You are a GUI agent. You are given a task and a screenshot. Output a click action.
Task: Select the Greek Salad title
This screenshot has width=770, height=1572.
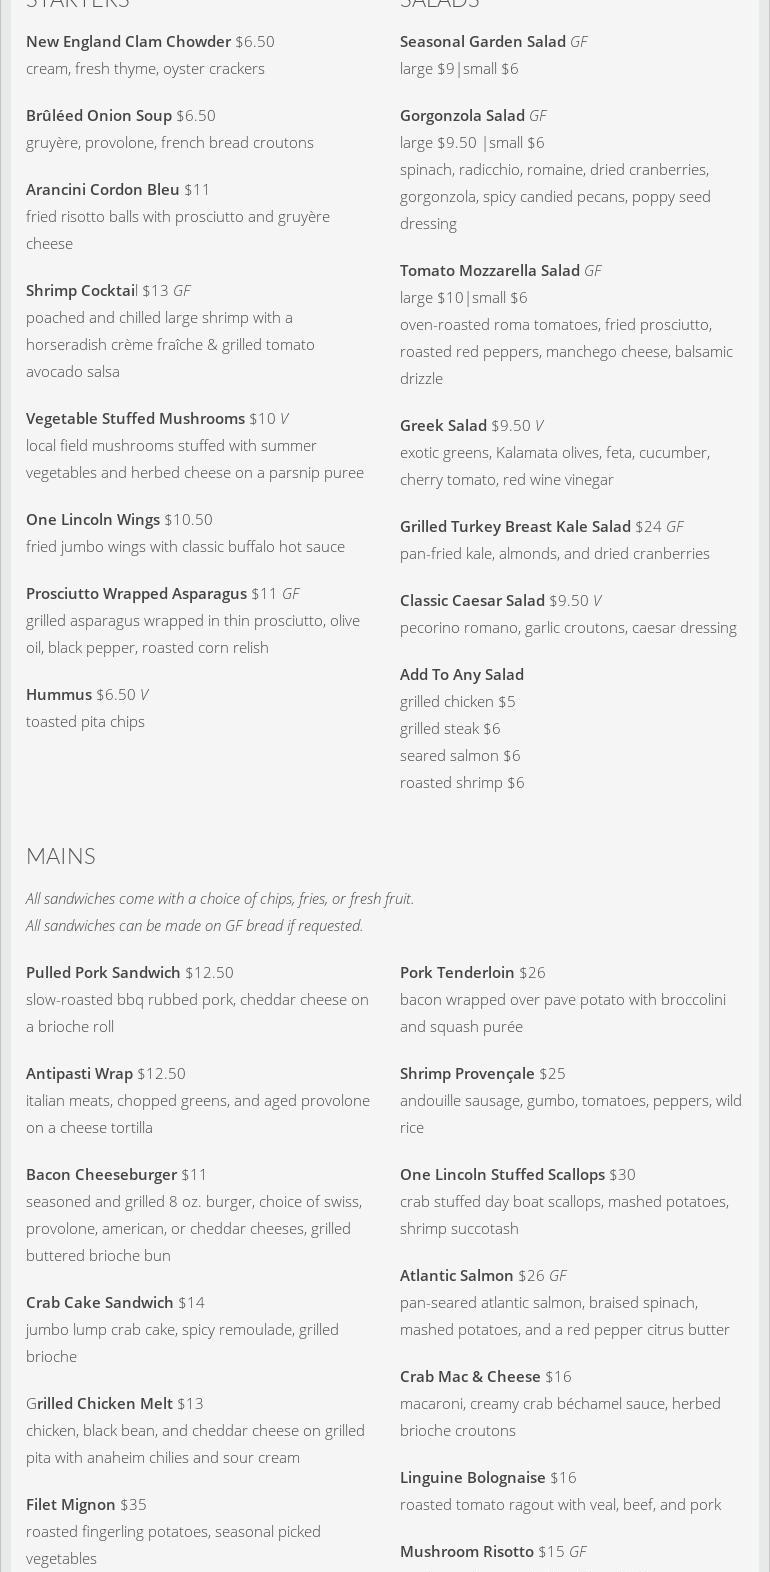[443, 425]
